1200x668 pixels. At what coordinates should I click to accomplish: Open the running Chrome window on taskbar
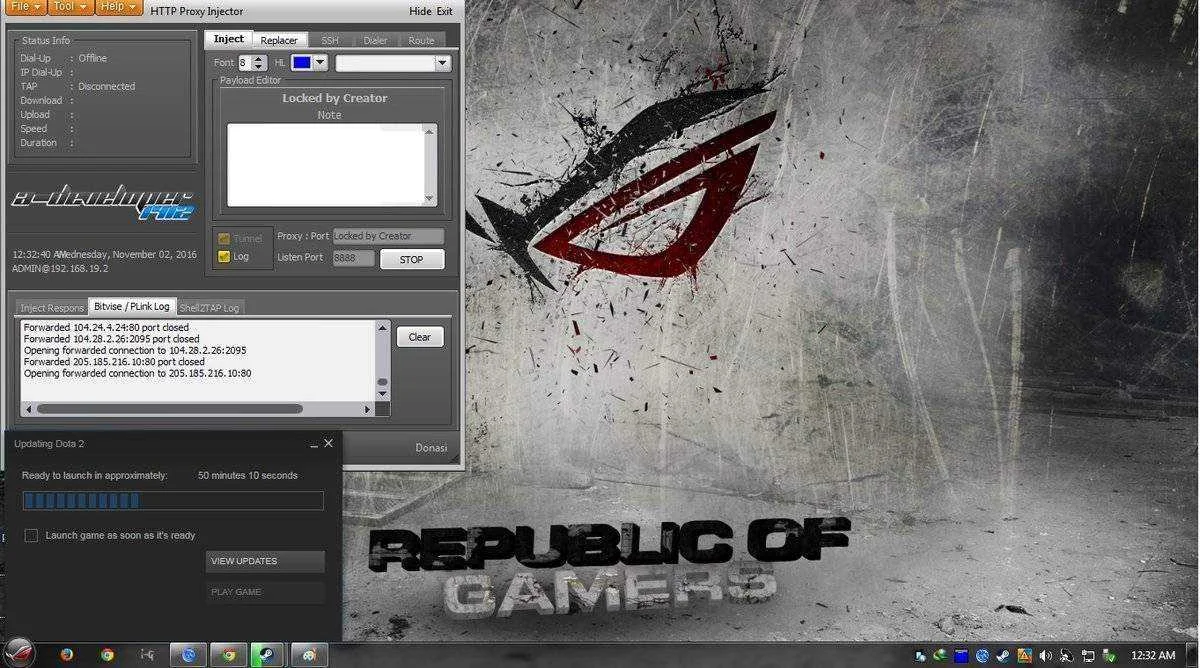[229, 655]
